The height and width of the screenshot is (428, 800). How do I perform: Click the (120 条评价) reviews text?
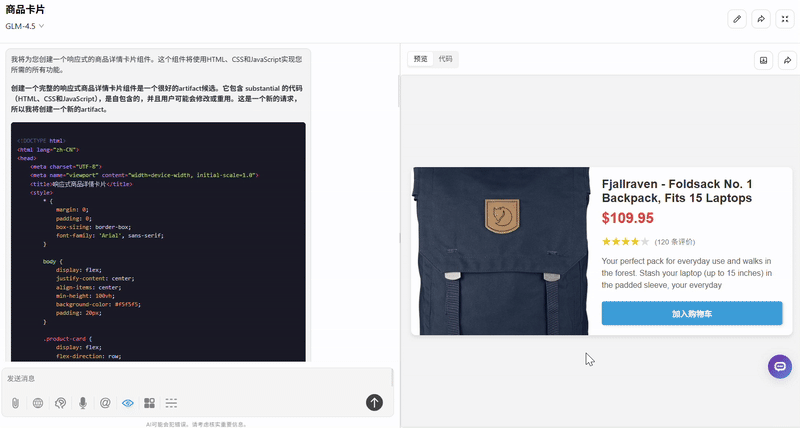click(x=674, y=242)
